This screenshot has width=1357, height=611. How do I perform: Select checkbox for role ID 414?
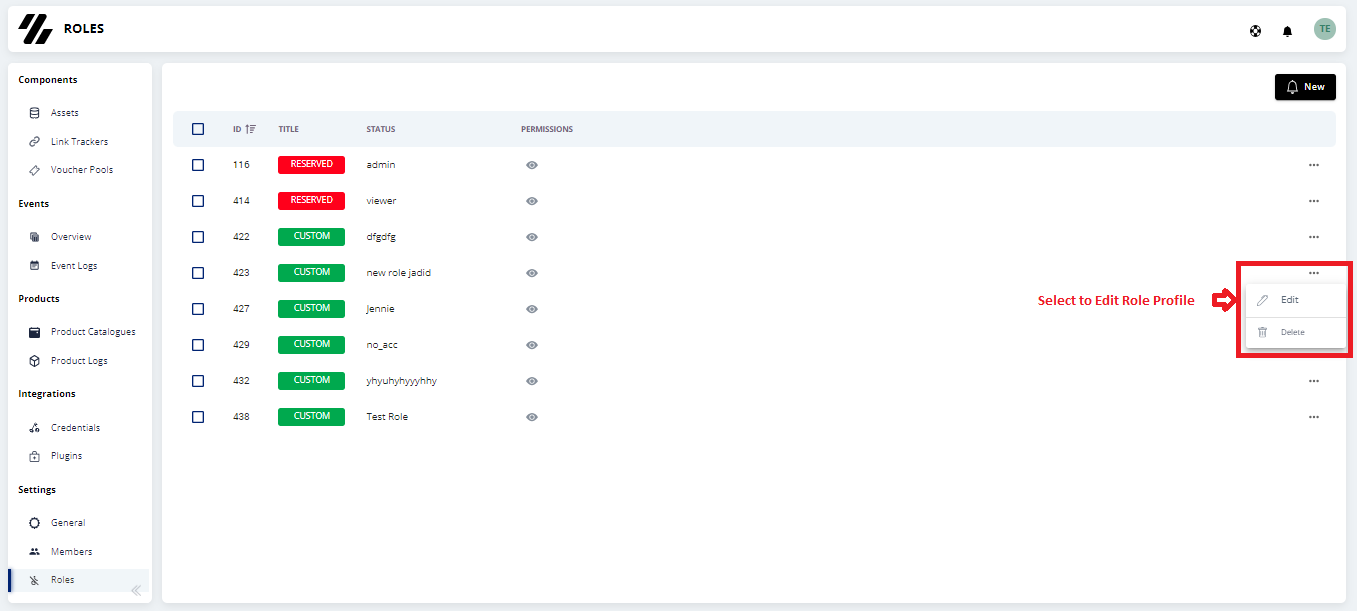tap(198, 201)
